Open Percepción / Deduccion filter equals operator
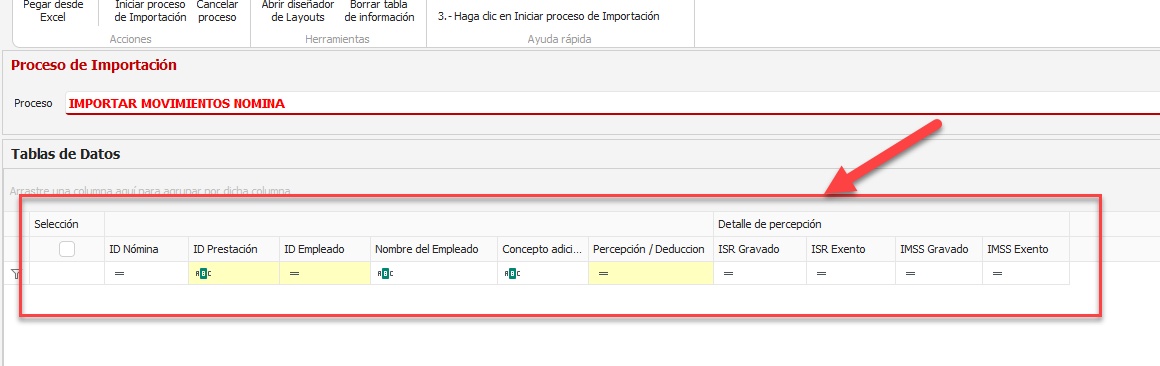 point(603,274)
